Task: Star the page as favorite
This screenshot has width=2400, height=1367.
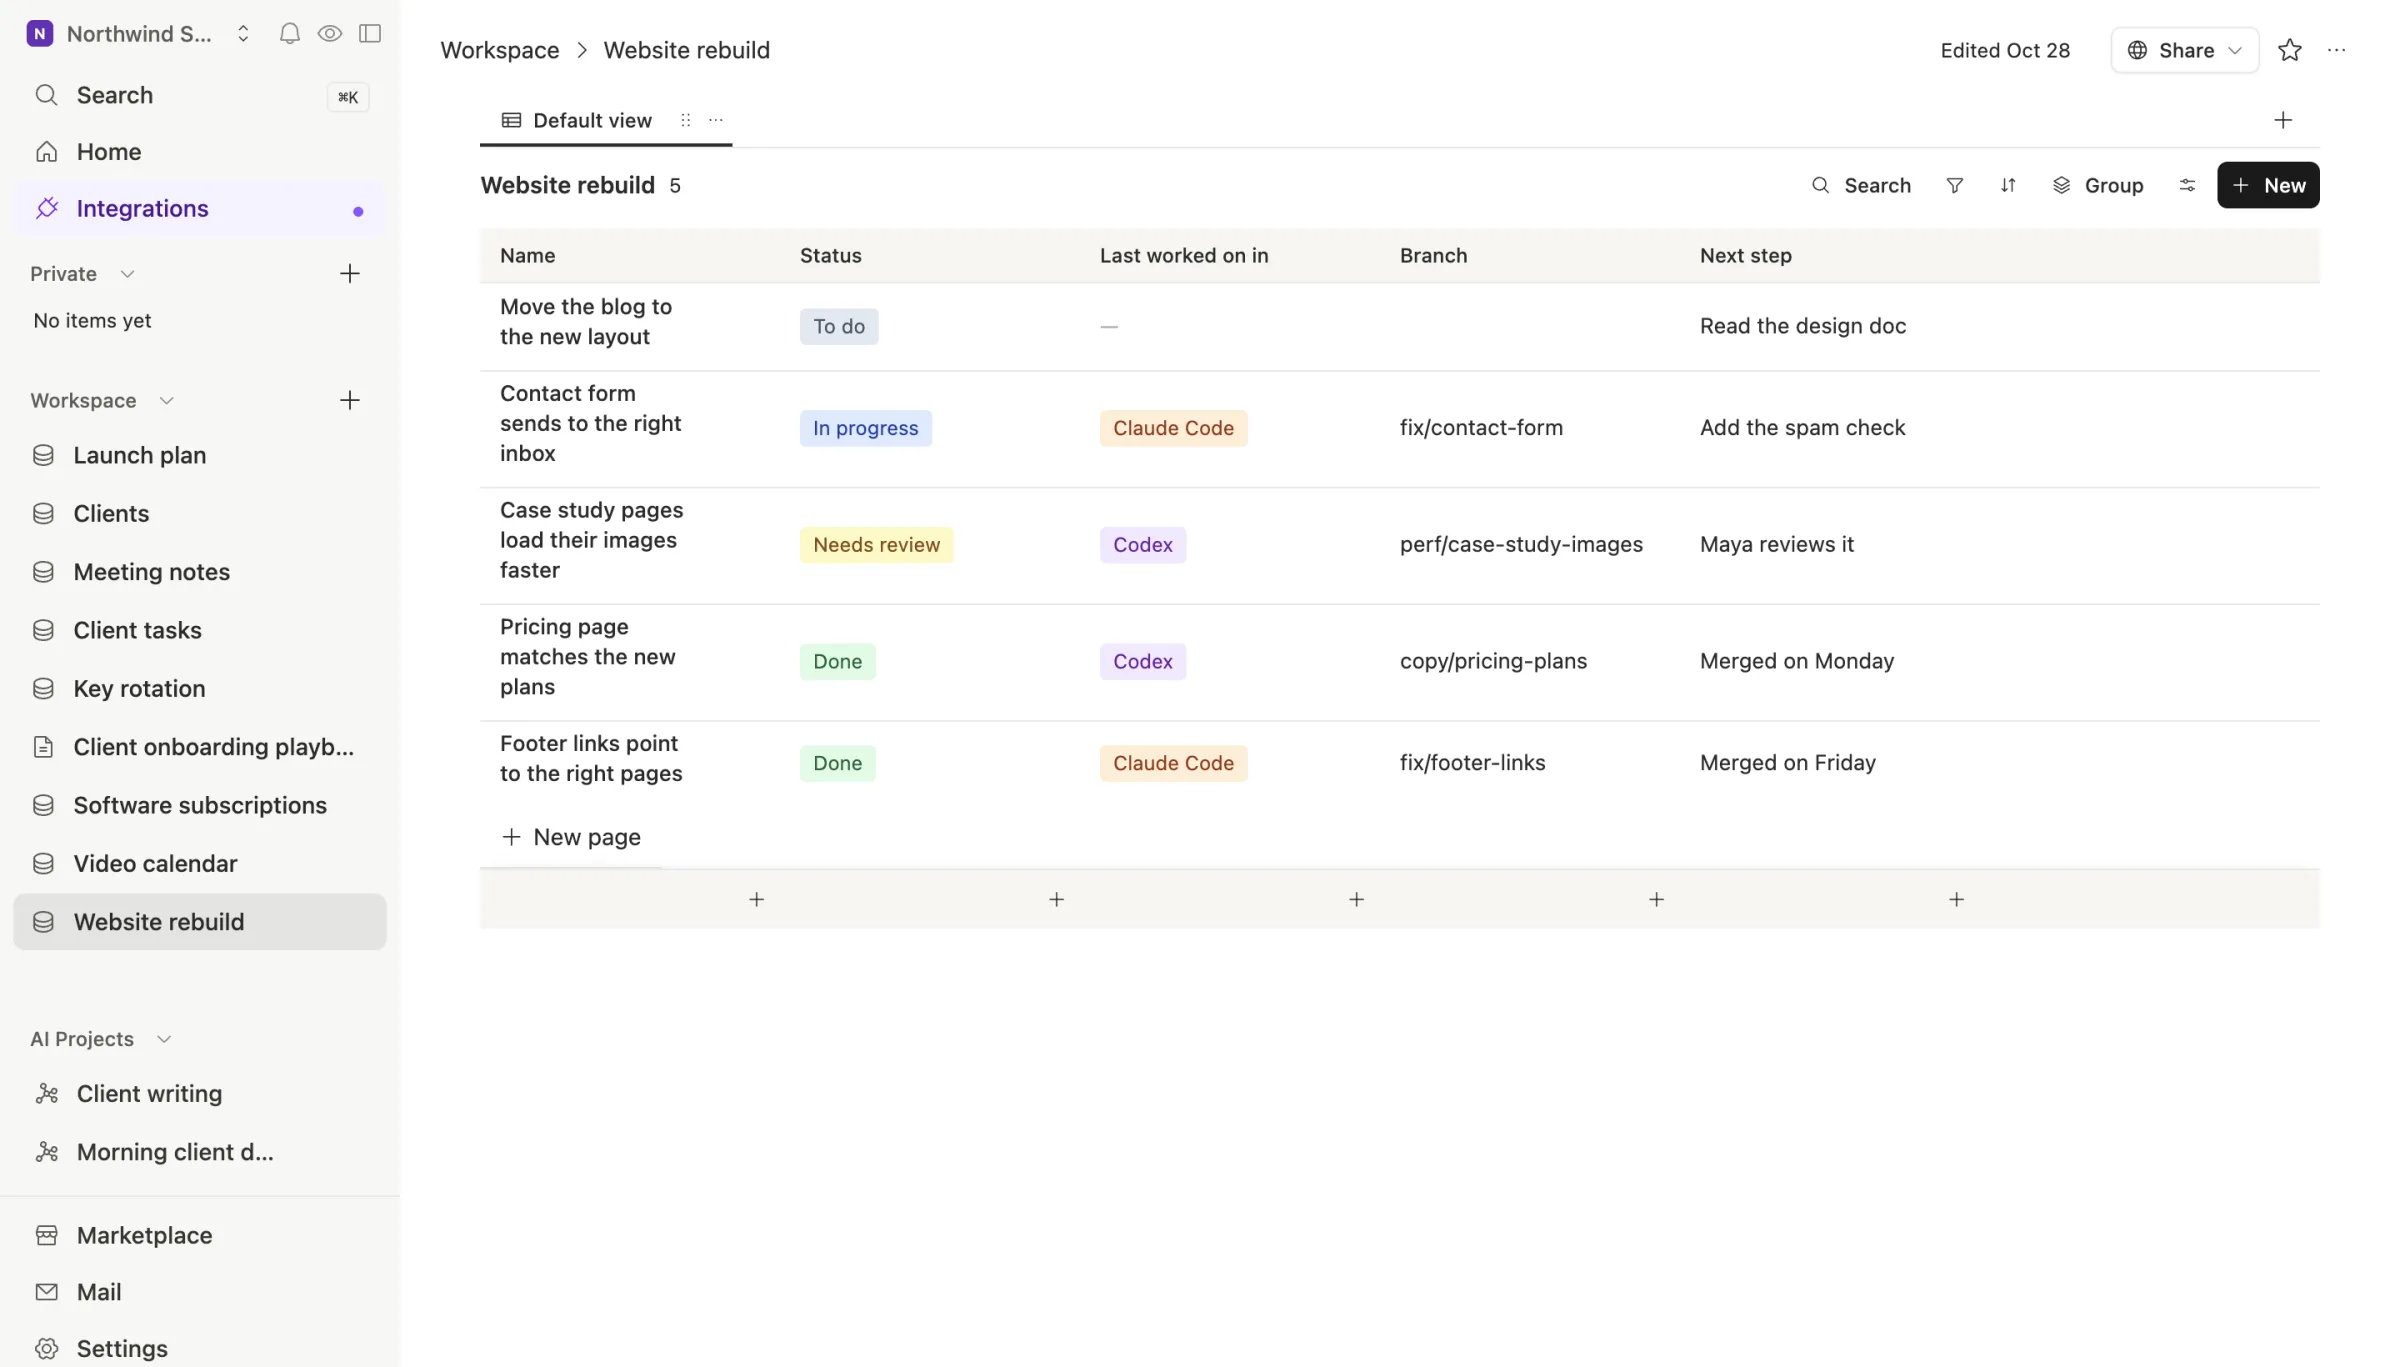Action: coord(2290,50)
